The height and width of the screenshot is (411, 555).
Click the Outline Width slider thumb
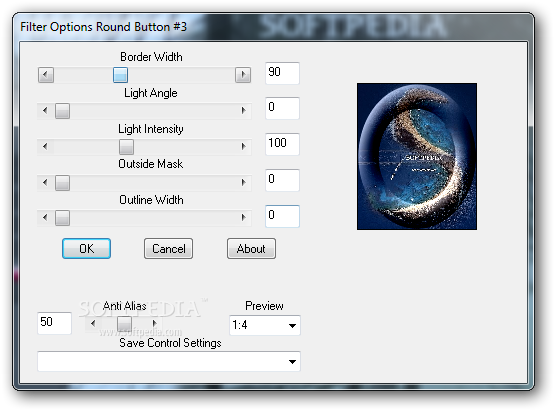tap(62, 217)
